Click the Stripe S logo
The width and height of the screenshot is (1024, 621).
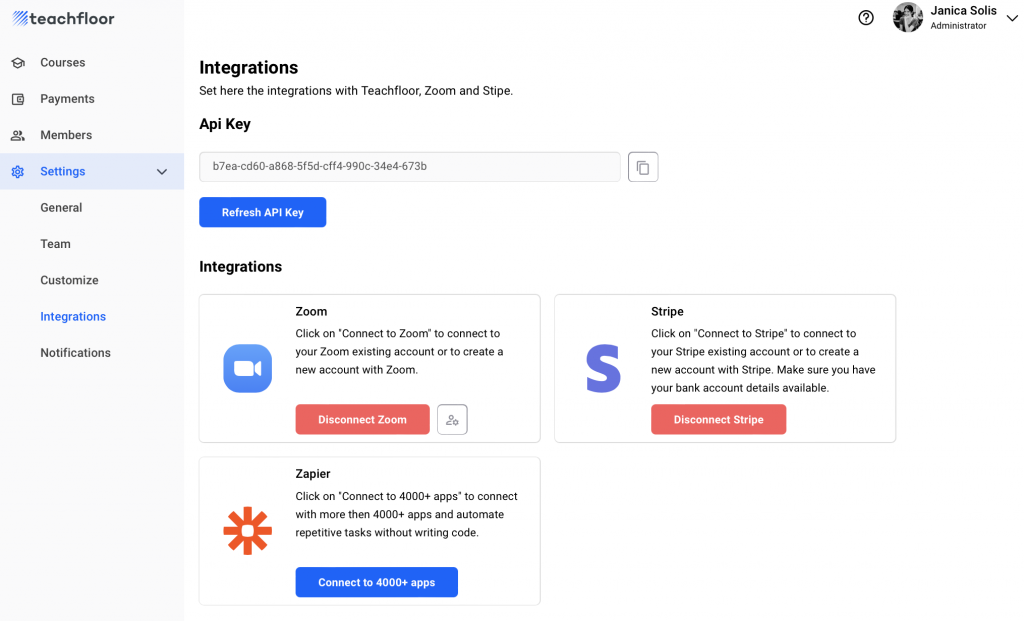(603, 368)
